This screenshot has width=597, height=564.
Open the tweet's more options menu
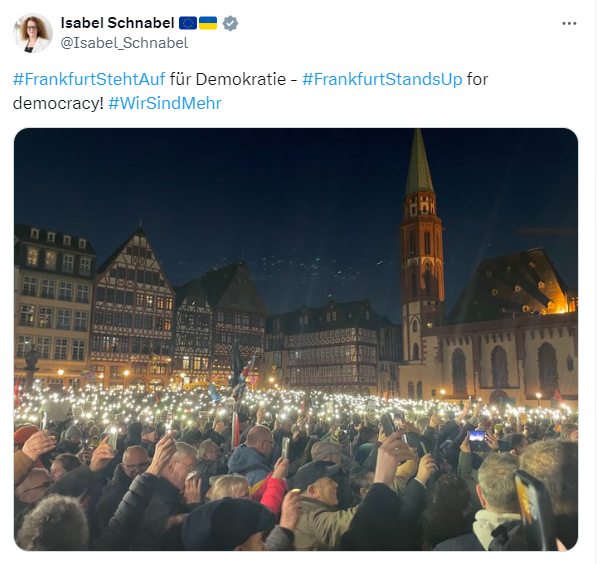(x=569, y=24)
